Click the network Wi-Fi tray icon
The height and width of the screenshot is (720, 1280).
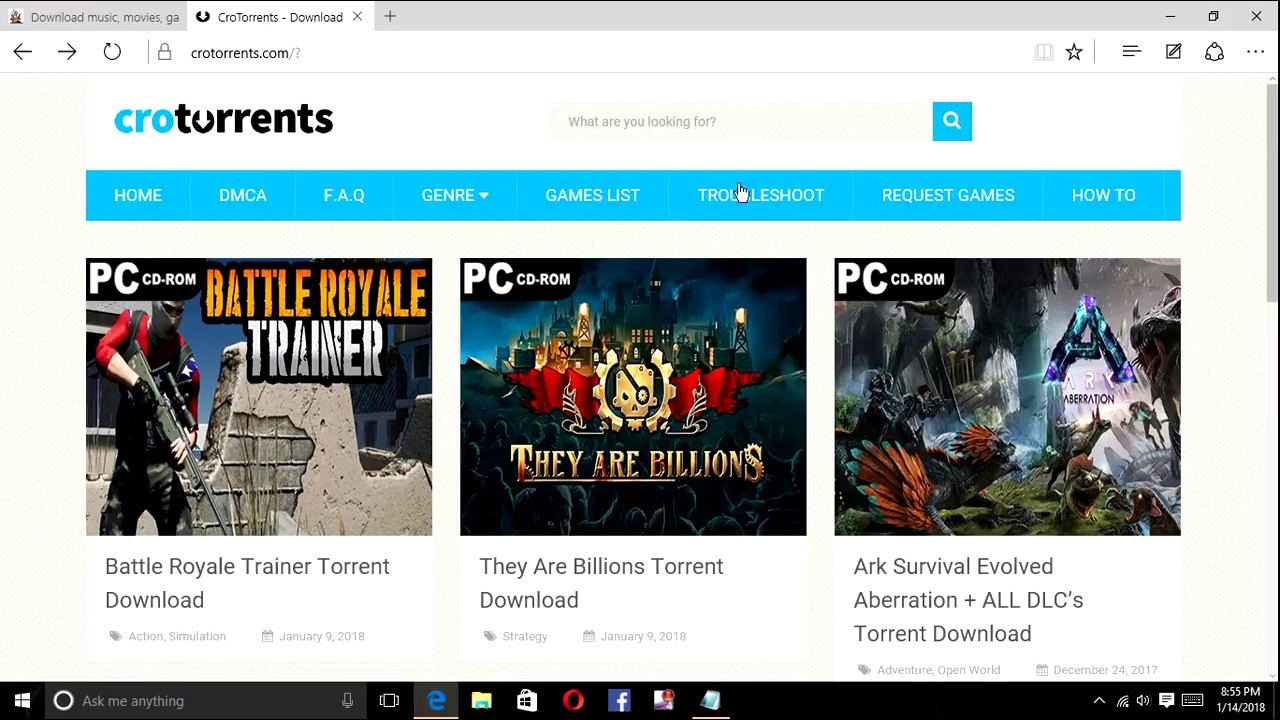[x=1122, y=700]
